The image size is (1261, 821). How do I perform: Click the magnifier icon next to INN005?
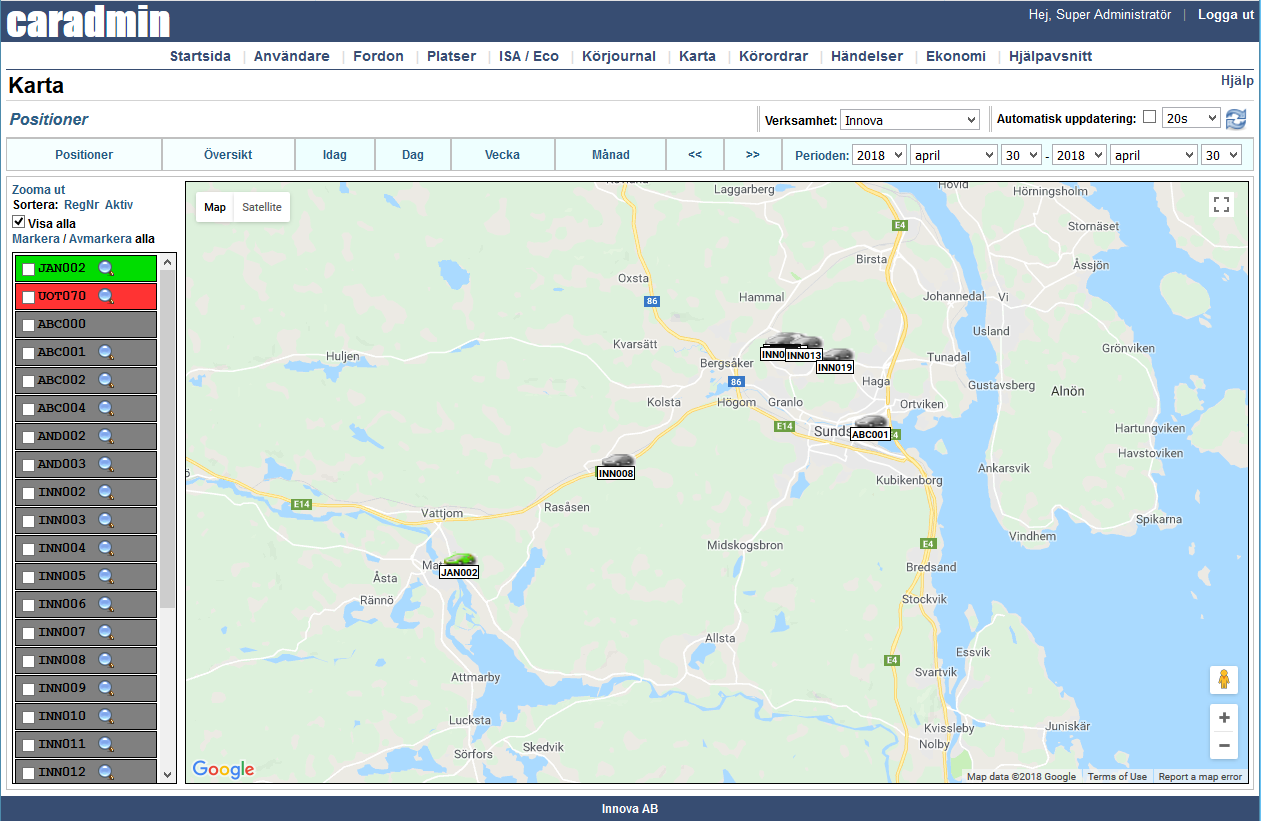coord(106,576)
